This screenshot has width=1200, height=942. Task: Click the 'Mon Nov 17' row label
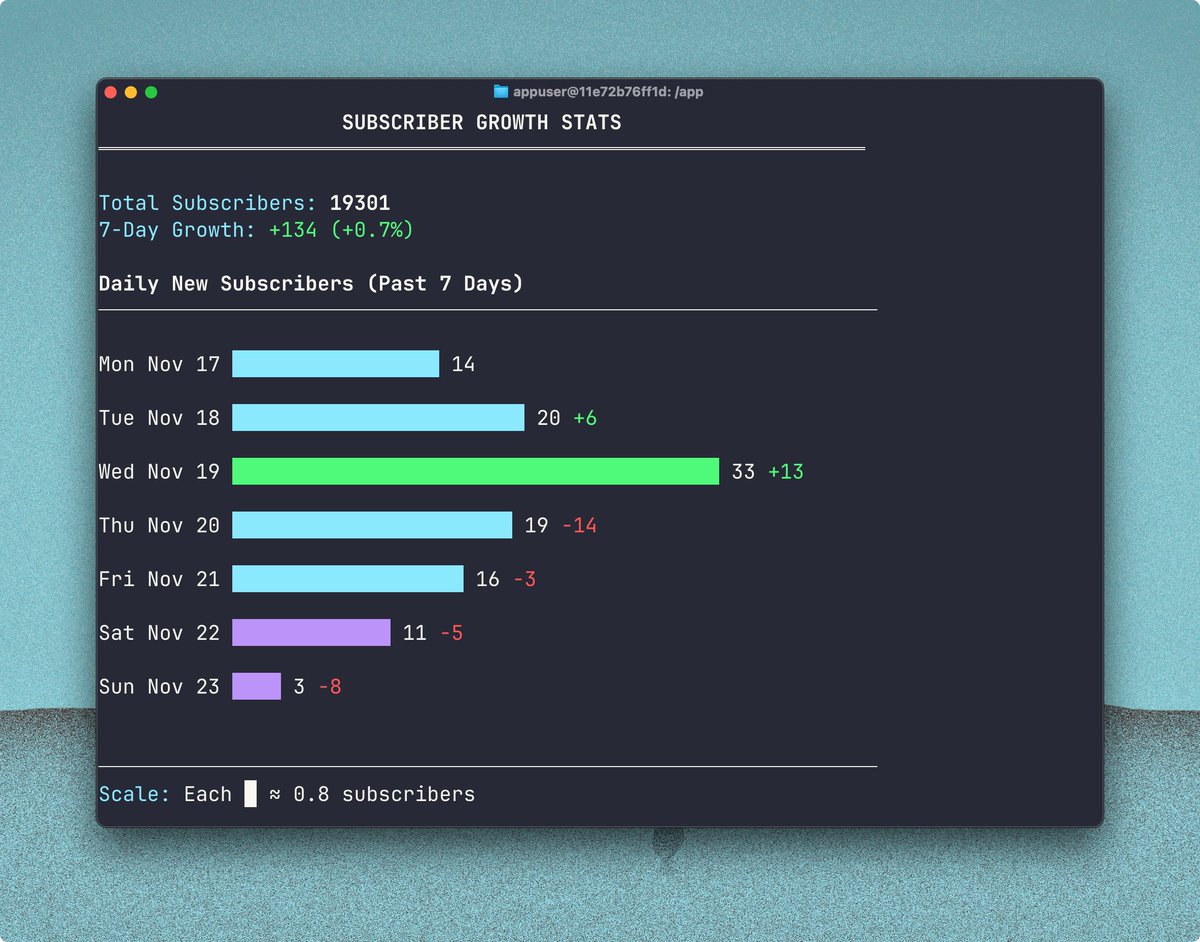[x=159, y=364]
